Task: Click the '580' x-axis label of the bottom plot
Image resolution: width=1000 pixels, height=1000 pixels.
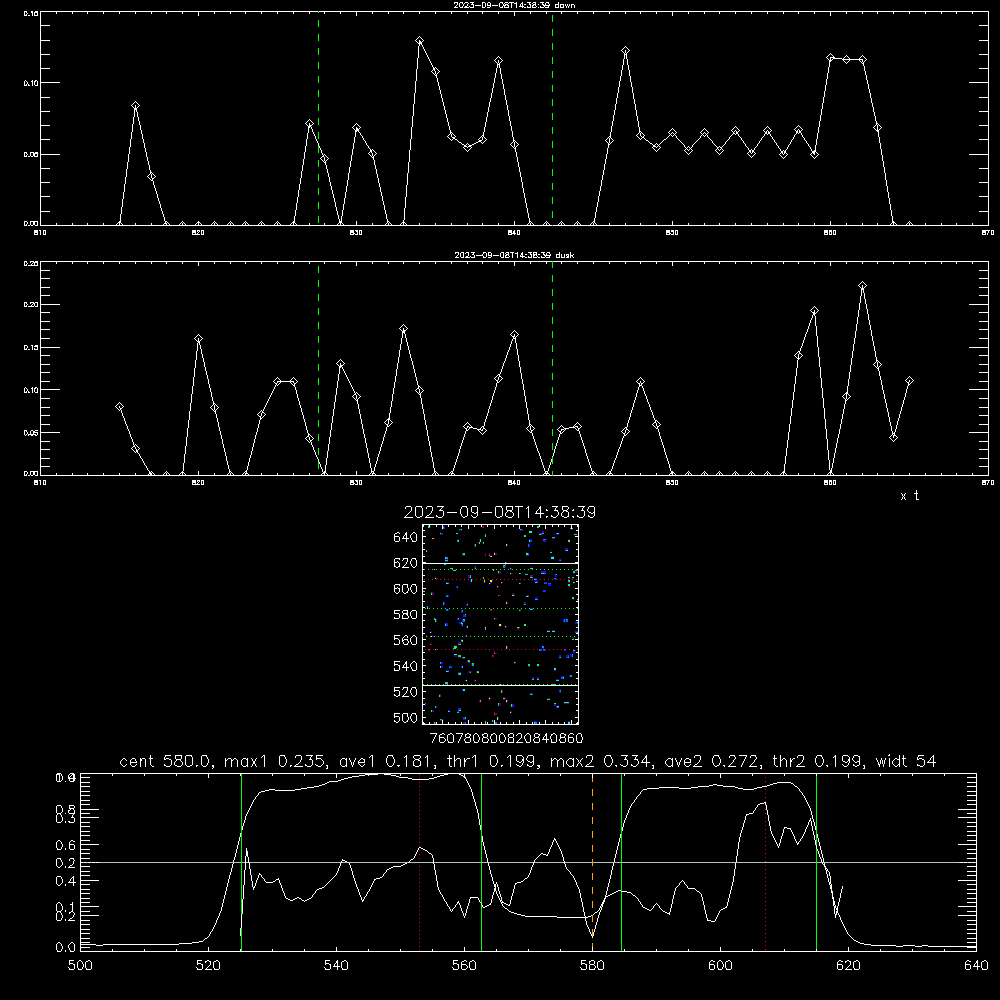Action: tap(592, 966)
